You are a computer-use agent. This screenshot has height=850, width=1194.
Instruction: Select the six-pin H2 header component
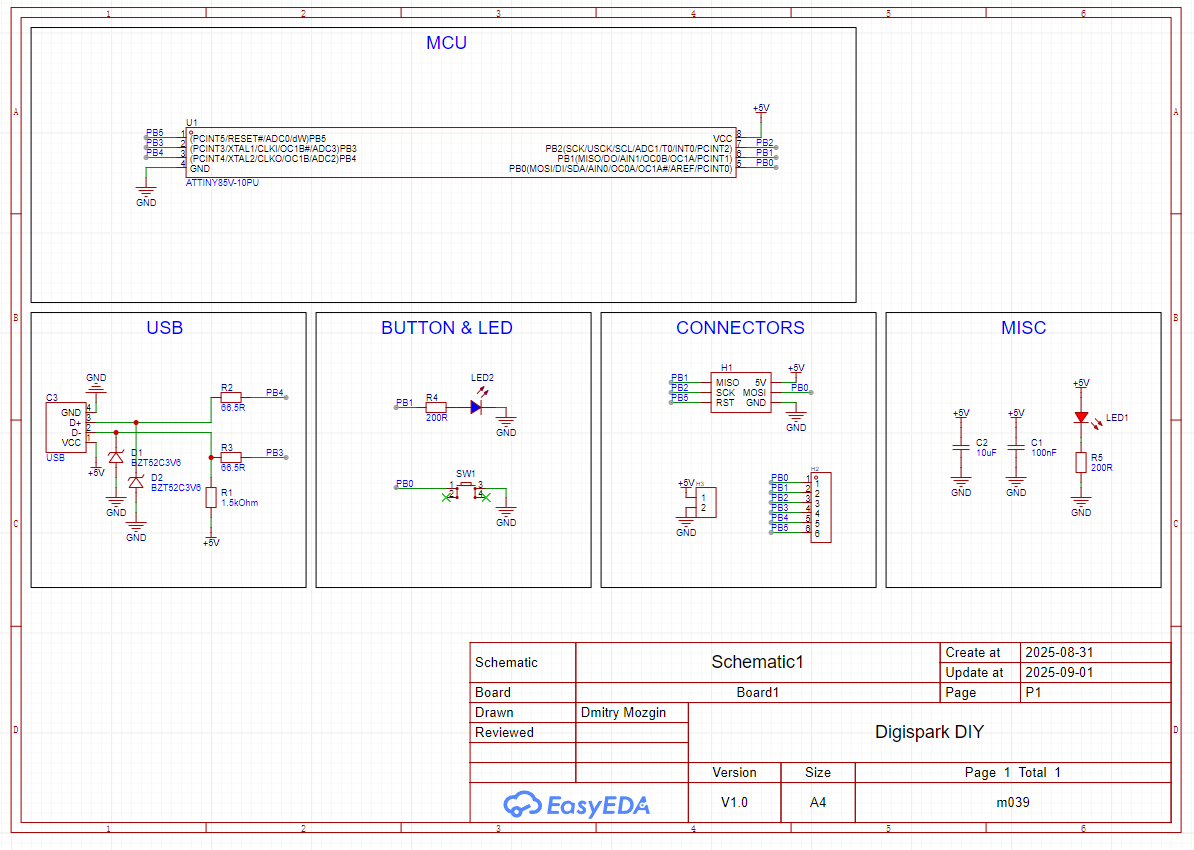[x=820, y=507]
